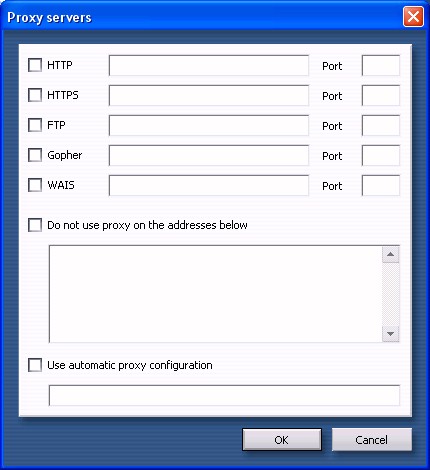Click the Gopher server address field
430x470 pixels.
click(x=209, y=155)
